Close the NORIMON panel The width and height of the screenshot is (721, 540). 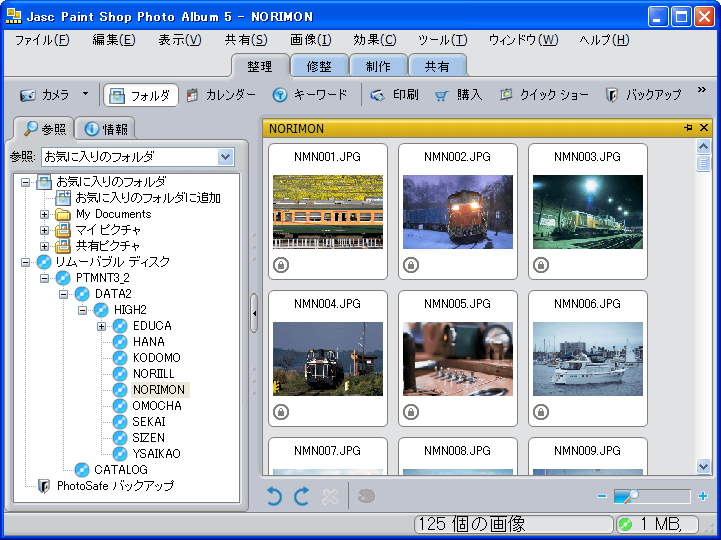click(x=704, y=127)
